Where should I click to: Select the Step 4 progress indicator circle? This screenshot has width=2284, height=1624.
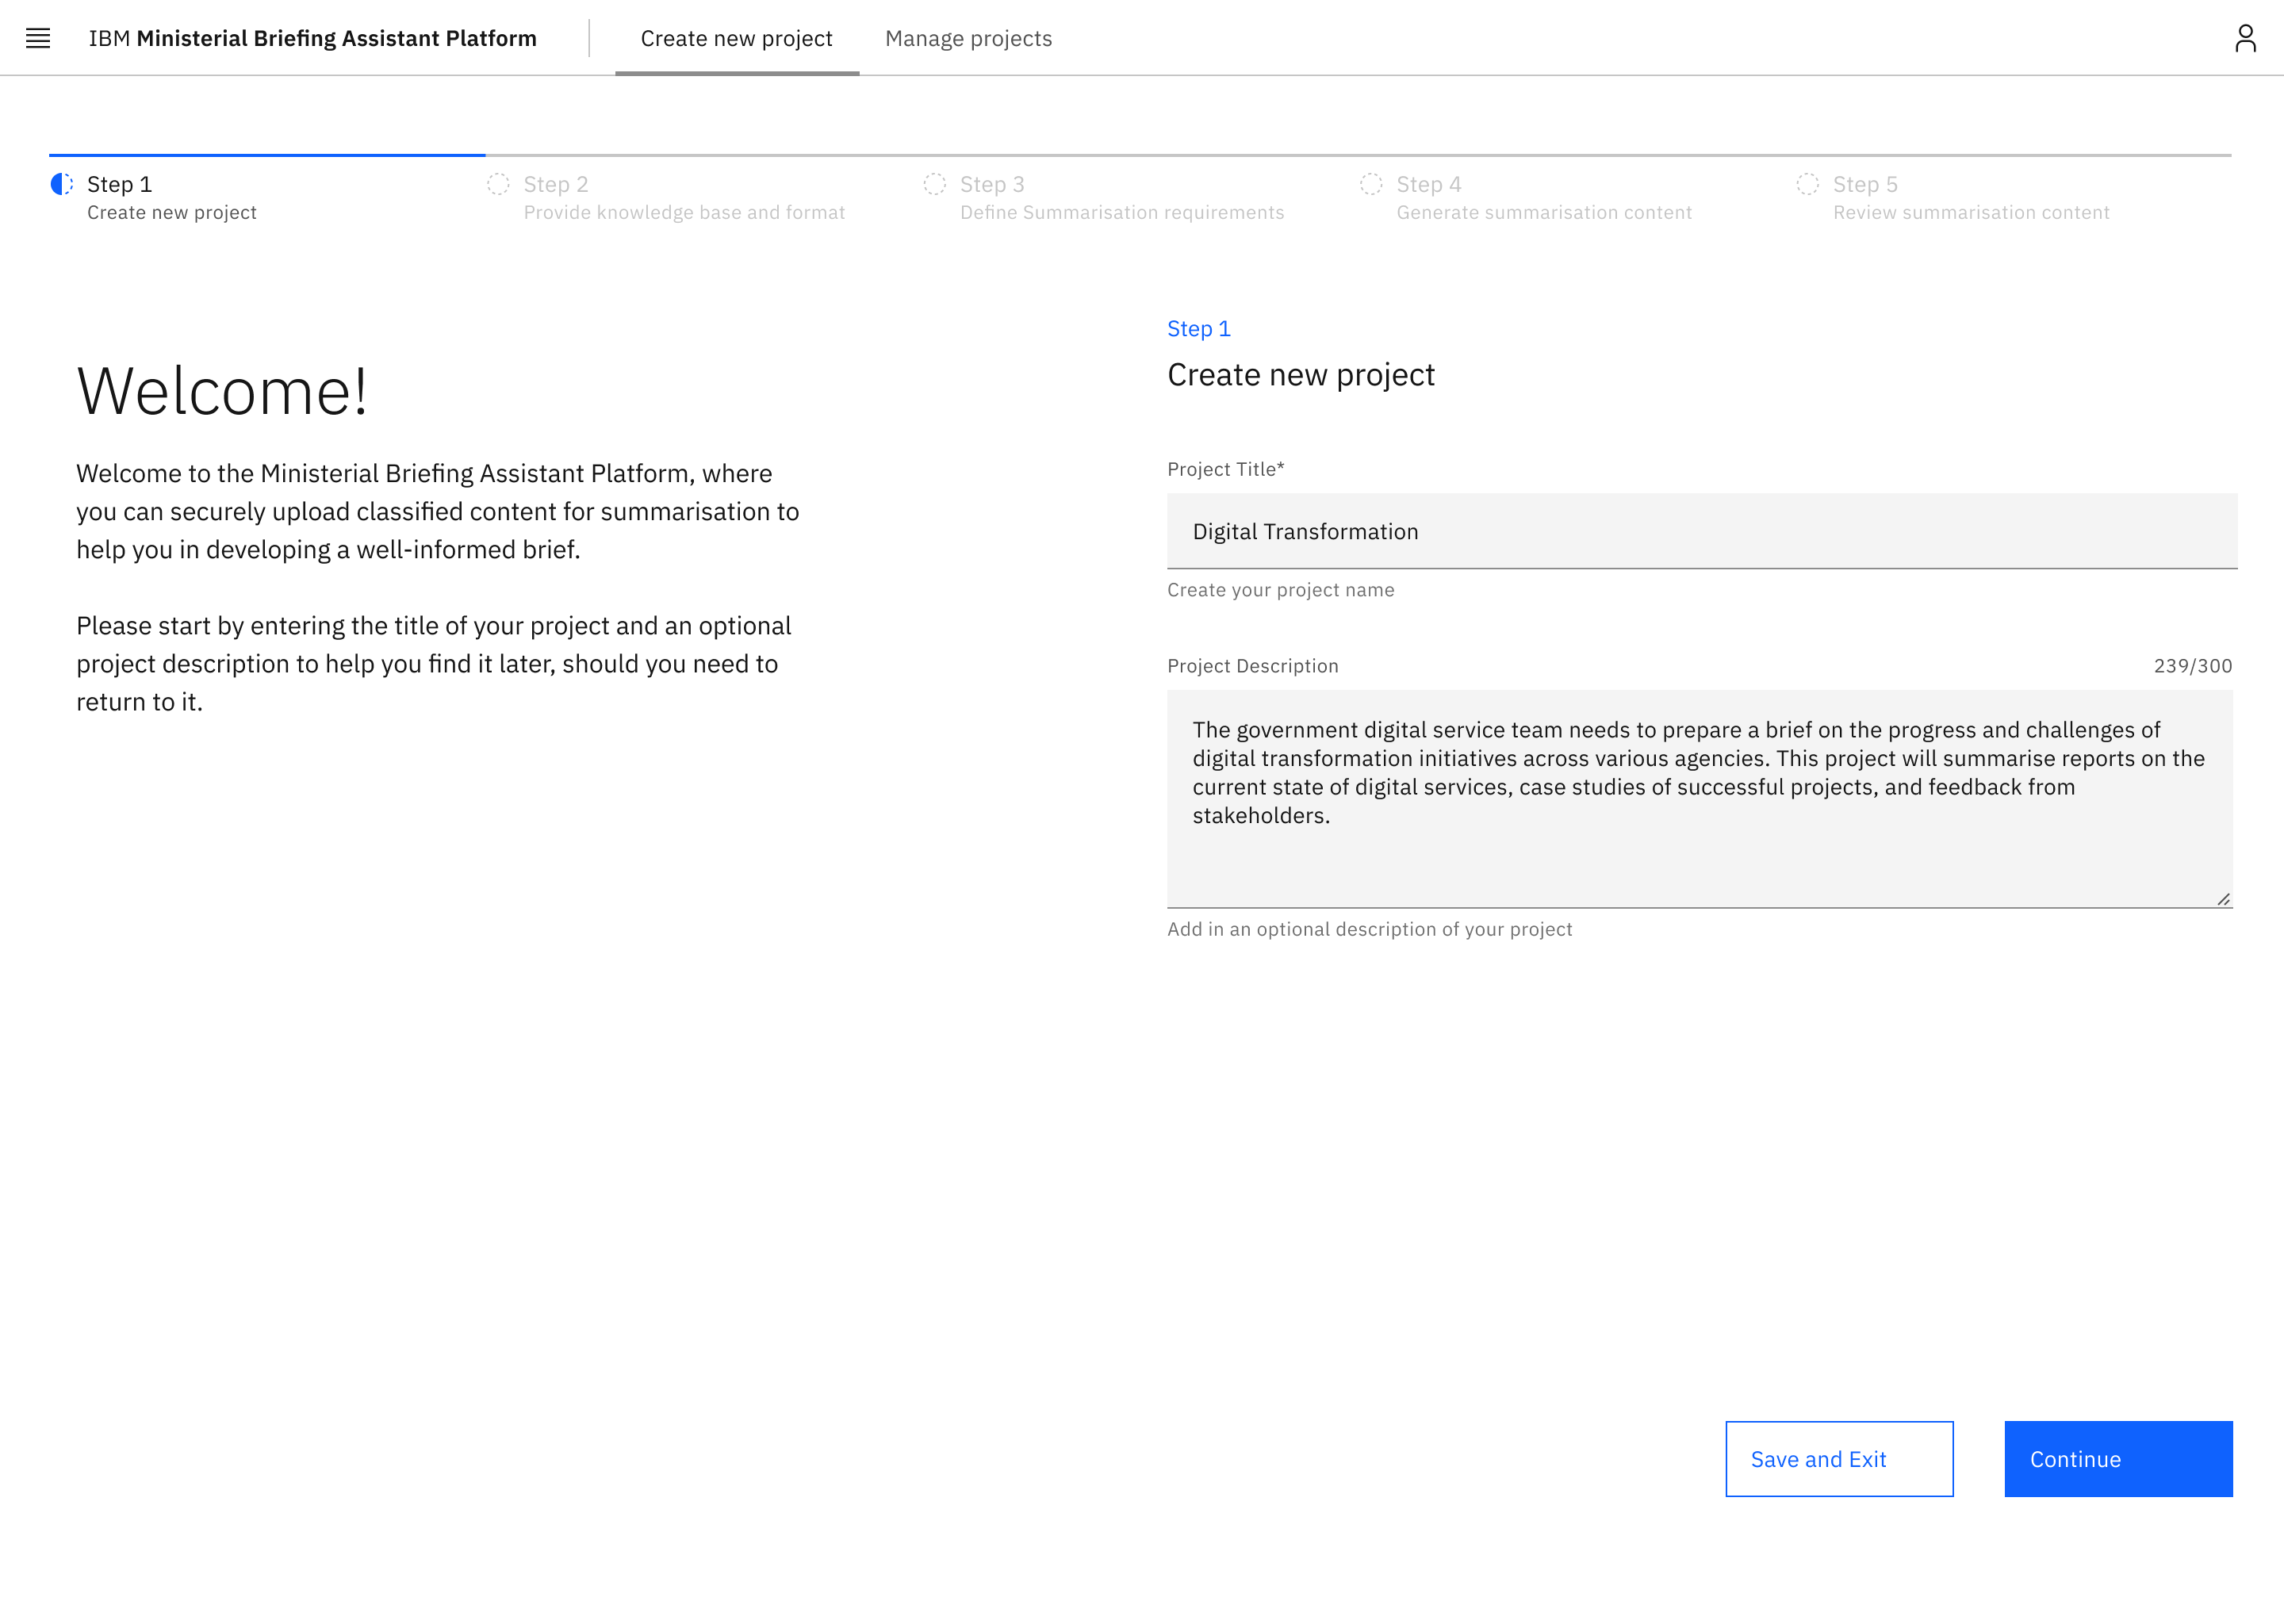1371,184
